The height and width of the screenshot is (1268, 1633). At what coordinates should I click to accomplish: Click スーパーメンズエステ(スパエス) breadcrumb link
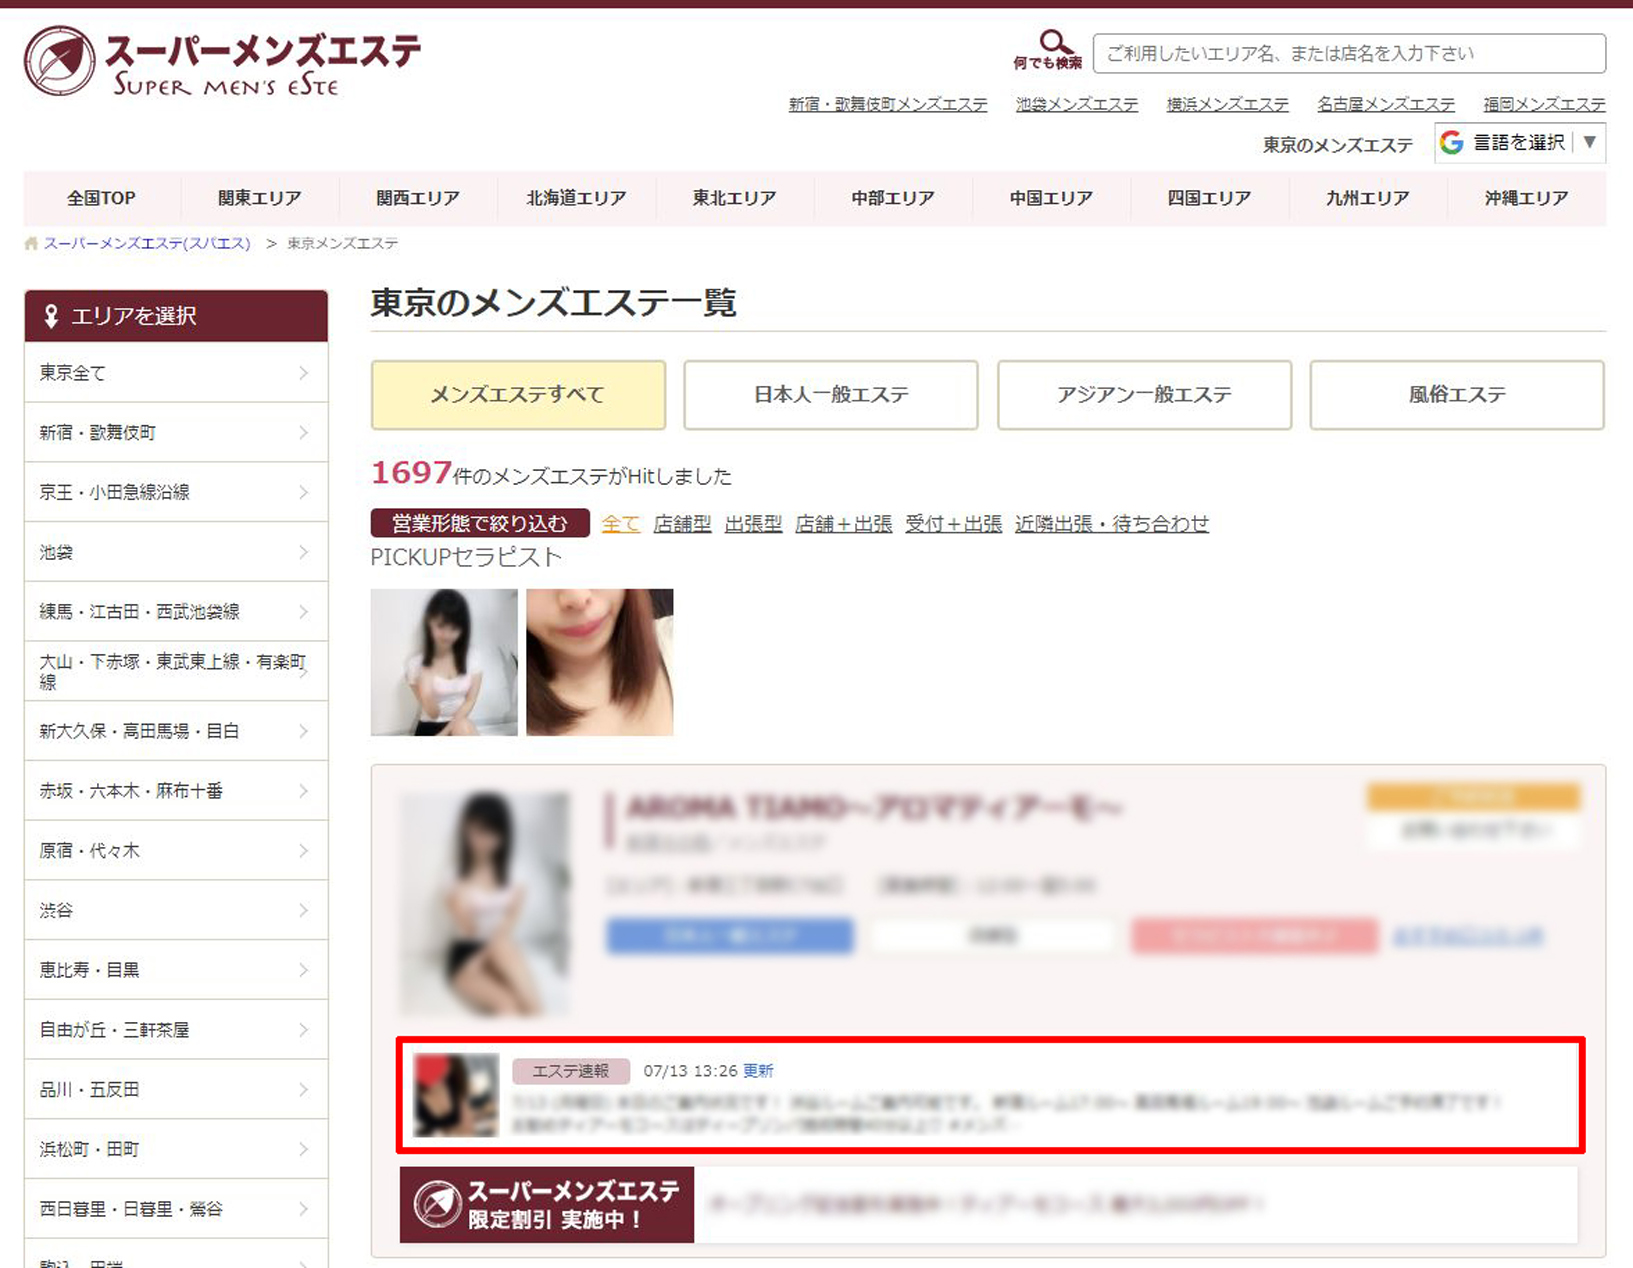coord(147,243)
